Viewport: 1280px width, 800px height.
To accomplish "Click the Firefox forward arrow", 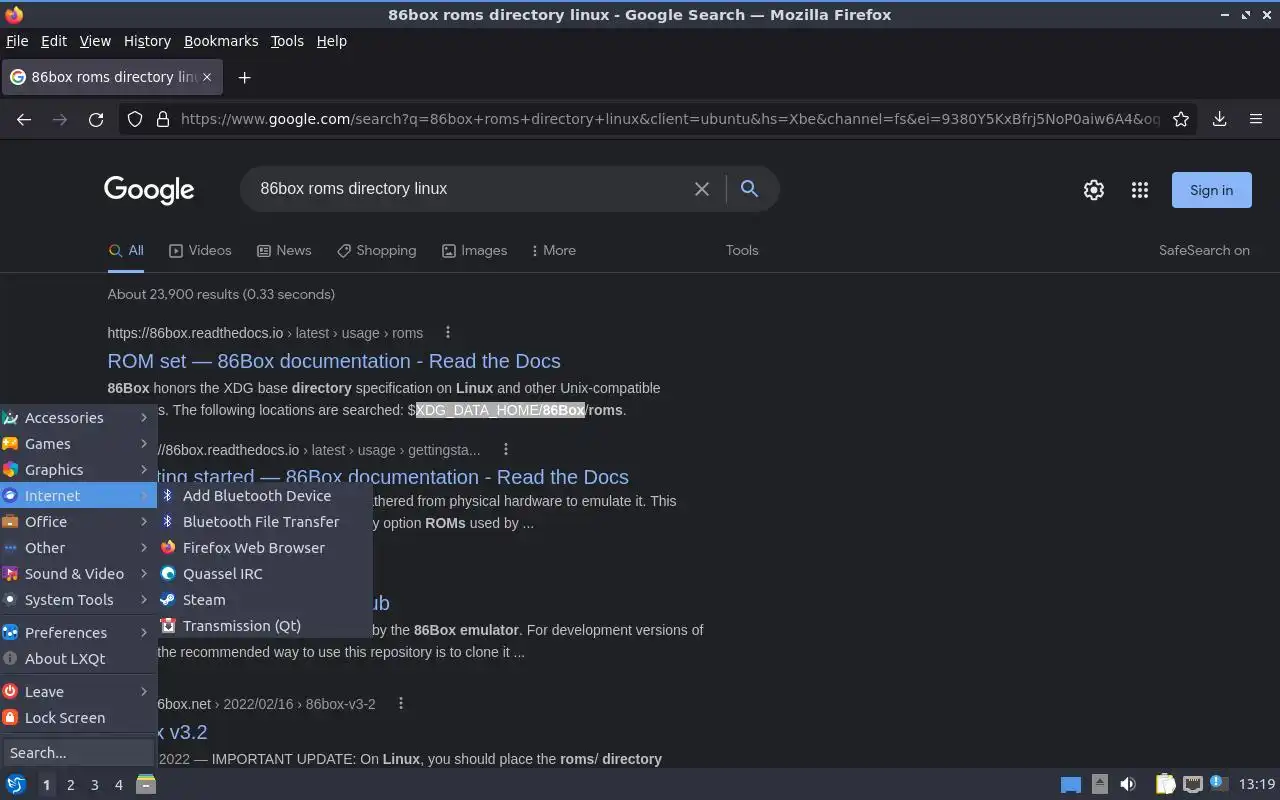I will [60, 119].
